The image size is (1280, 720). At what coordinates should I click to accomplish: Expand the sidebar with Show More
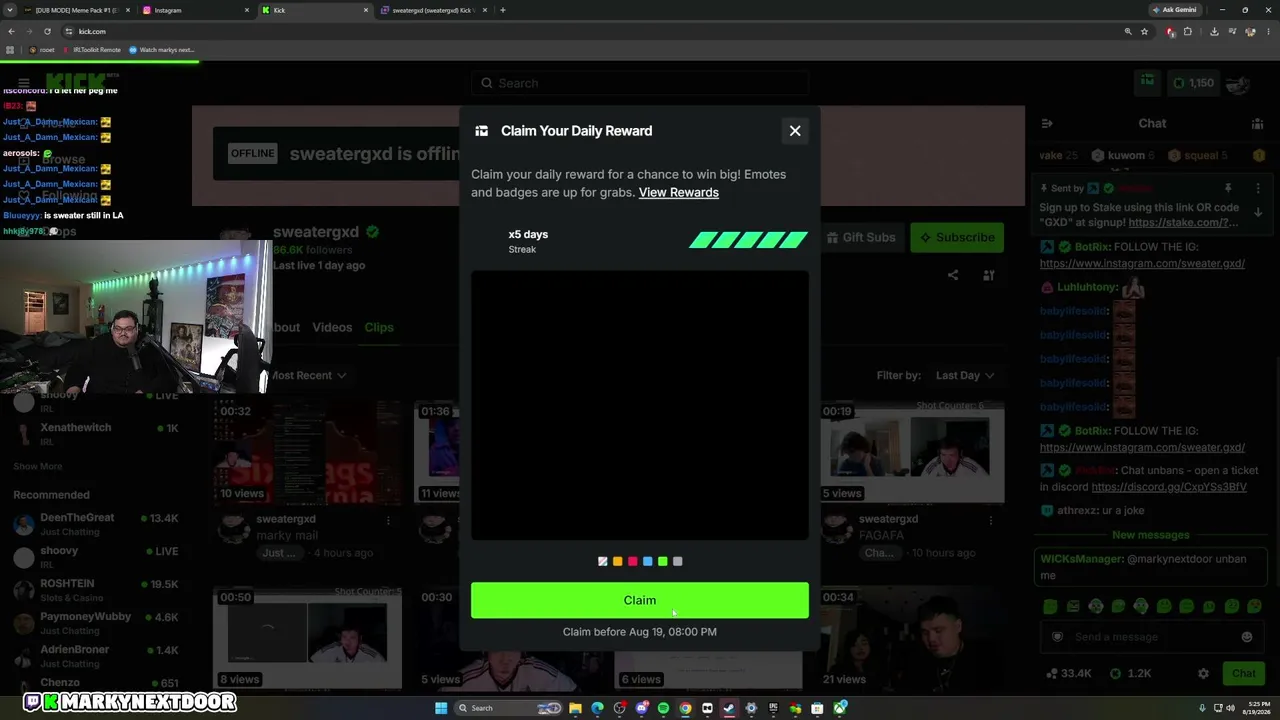[x=38, y=466]
